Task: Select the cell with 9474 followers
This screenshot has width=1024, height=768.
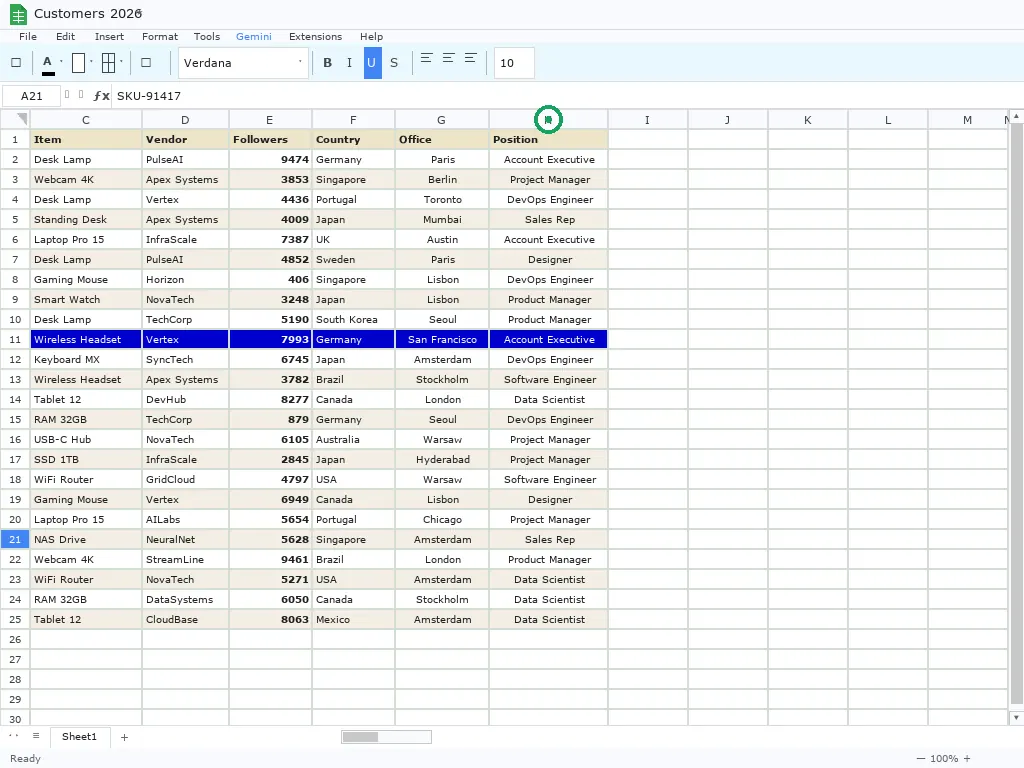Action: [270, 159]
